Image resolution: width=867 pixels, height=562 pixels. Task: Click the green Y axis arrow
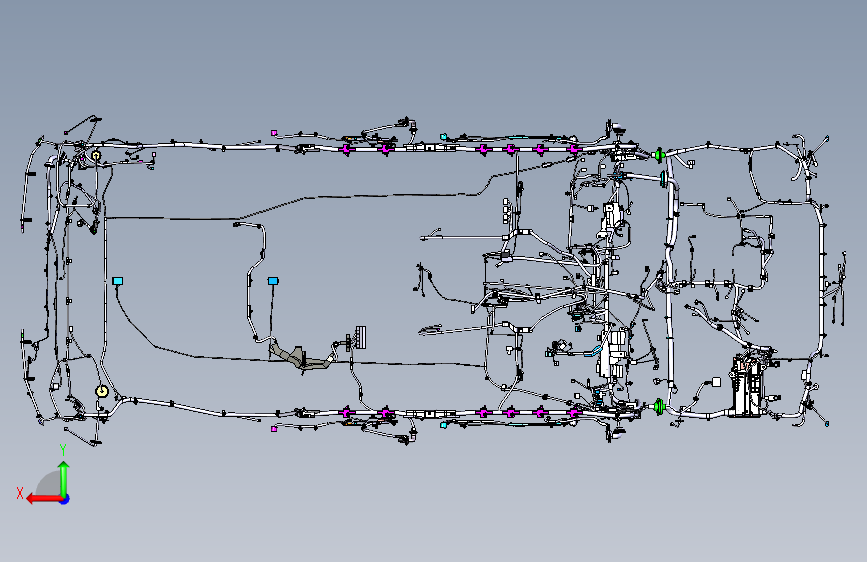tap(64, 479)
